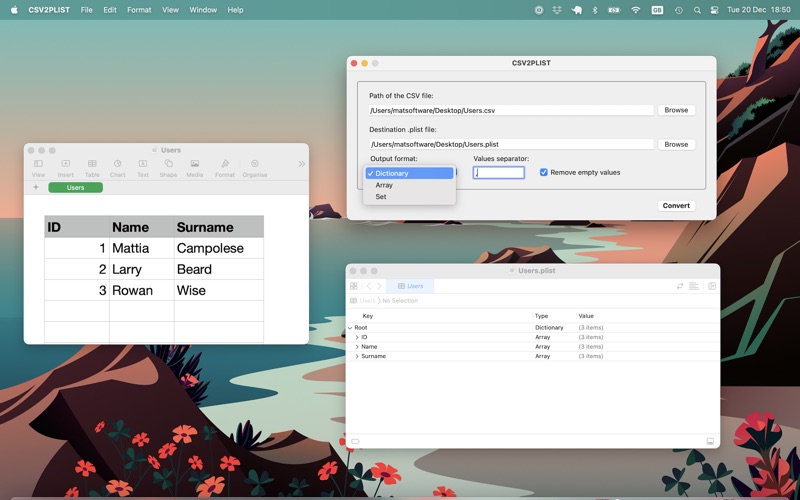The height and width of the screenshot is (500, 800).
Task: Click the Shape icon in Numbers toolbar
Action: point(168,164)
